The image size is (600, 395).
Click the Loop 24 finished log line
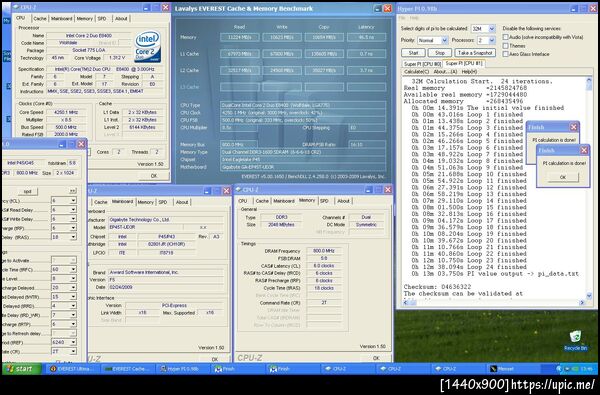point(469,267)
